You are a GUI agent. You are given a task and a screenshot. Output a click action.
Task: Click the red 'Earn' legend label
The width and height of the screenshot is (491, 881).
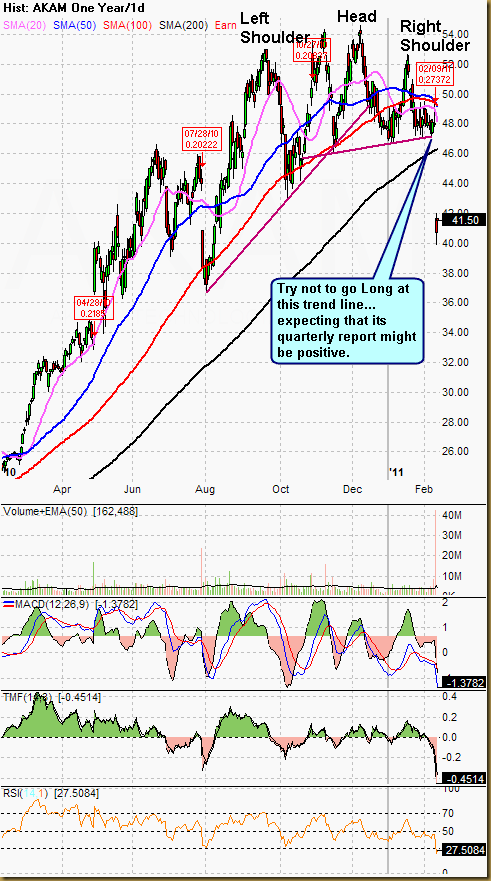coord(225,26)
